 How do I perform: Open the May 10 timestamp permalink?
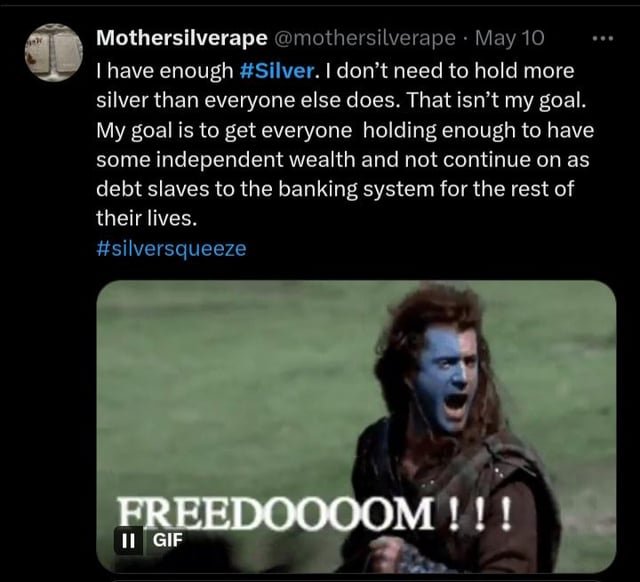tap(509, 38)
